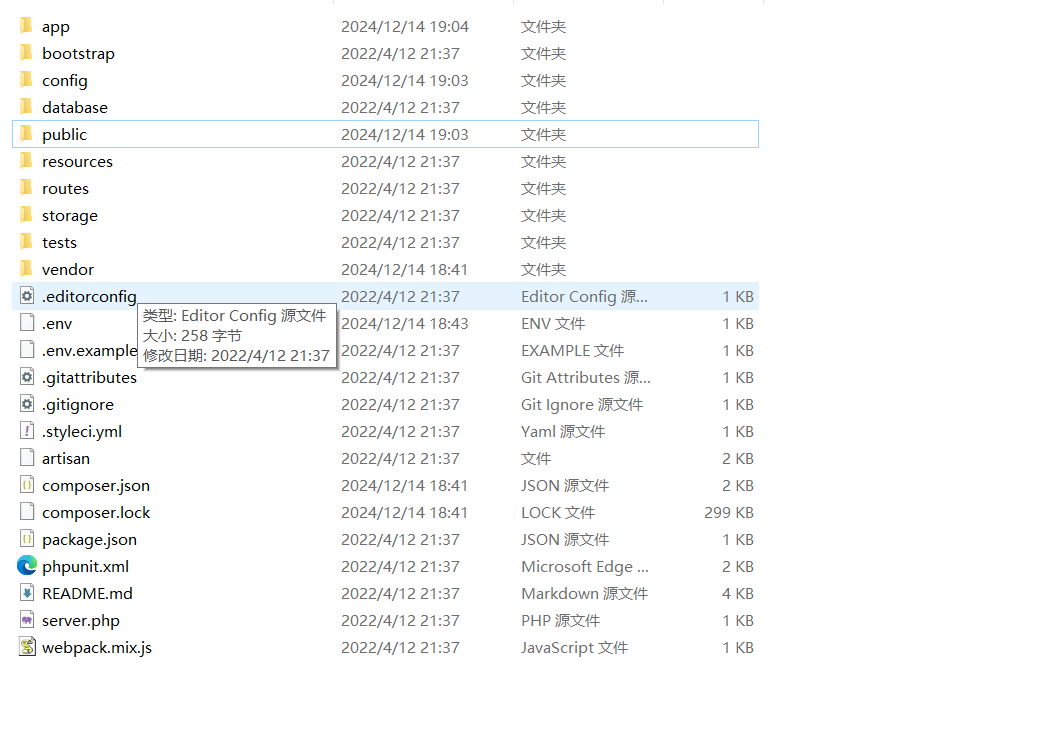This screenshot has width=1051, height=743.
Task: Select the .editorconfig file icon
Action: [27, 296]
